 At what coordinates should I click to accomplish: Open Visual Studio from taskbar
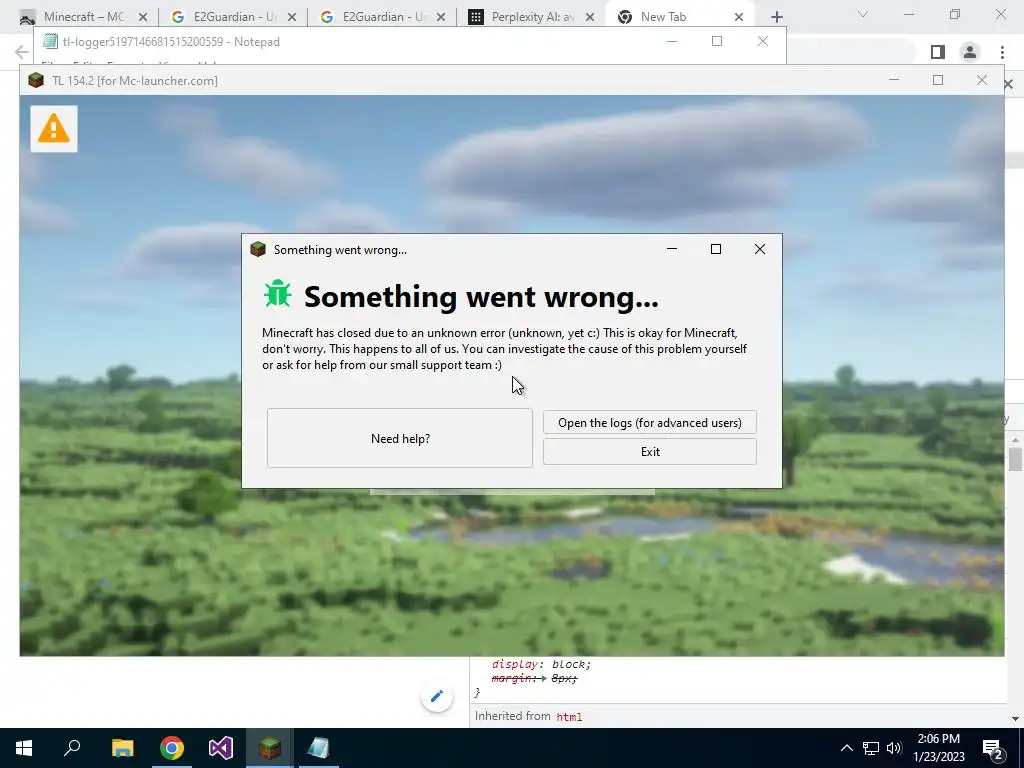(221, 748)
